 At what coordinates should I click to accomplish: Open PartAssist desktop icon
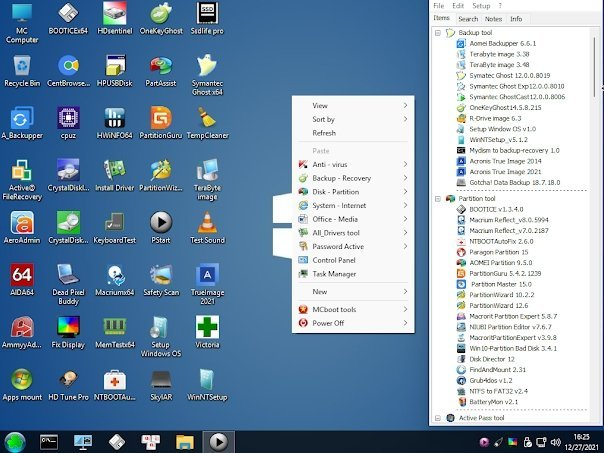coord(161,71)
